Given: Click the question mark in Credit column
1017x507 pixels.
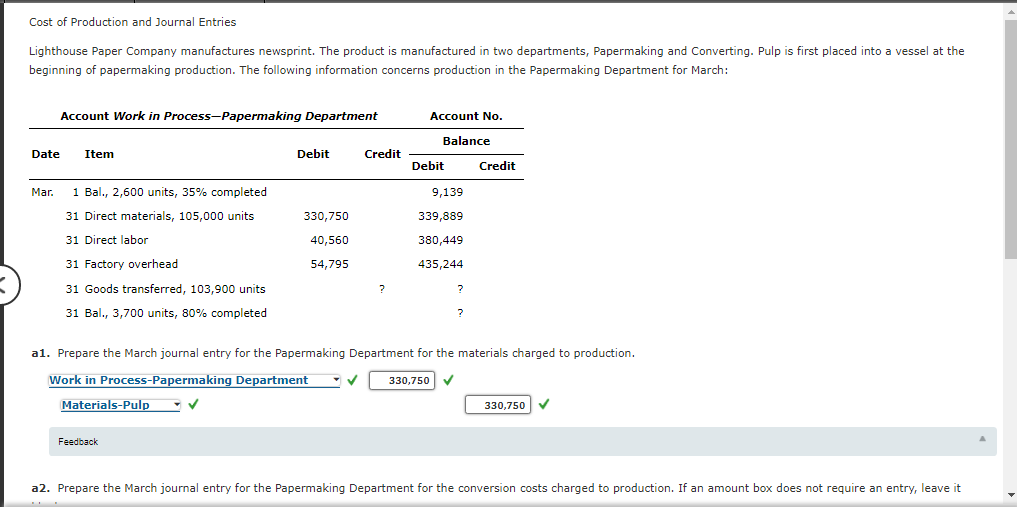Looking at the screenshot, I should click(x=381, y=289).
